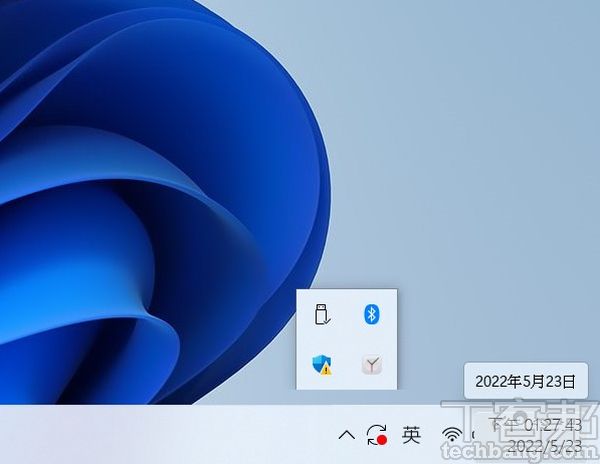Click the 2022年5月23日 date tooltip

click(525, 381)
